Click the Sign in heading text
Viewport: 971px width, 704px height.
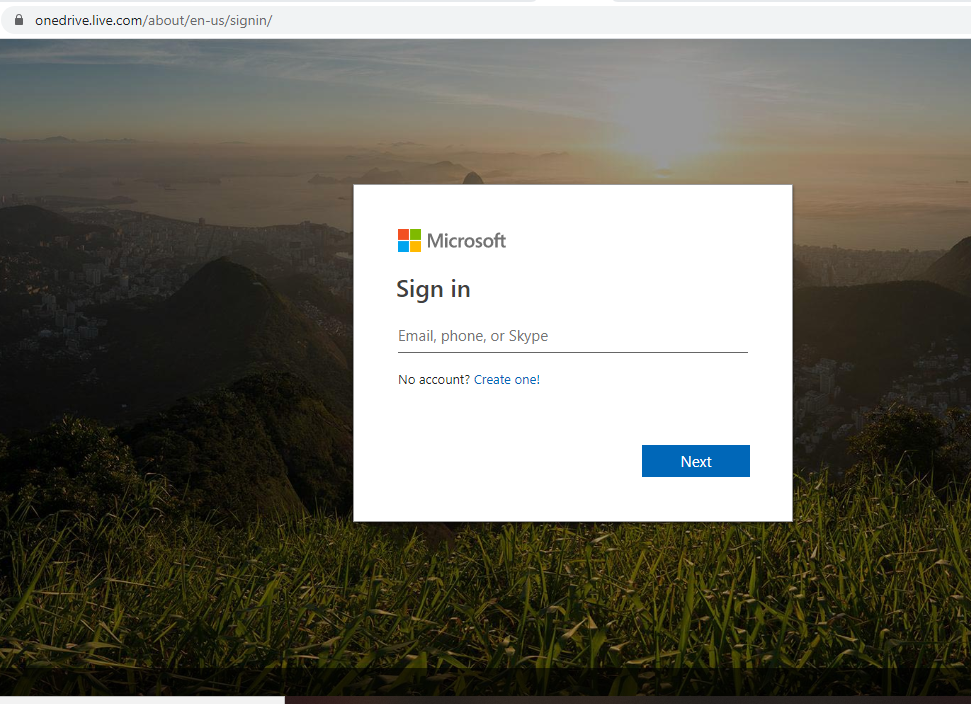(x=433, y=289)
